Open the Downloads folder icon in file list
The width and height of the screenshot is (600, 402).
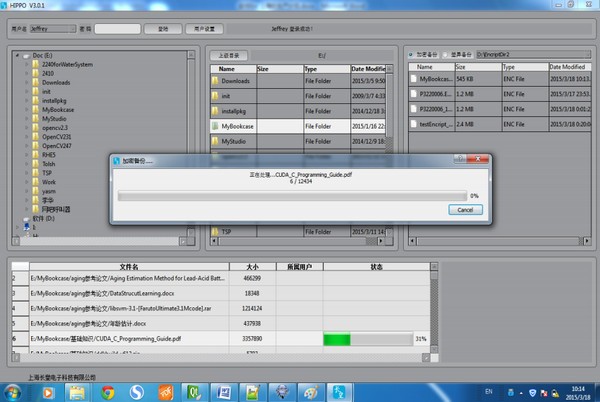point(215,80)
